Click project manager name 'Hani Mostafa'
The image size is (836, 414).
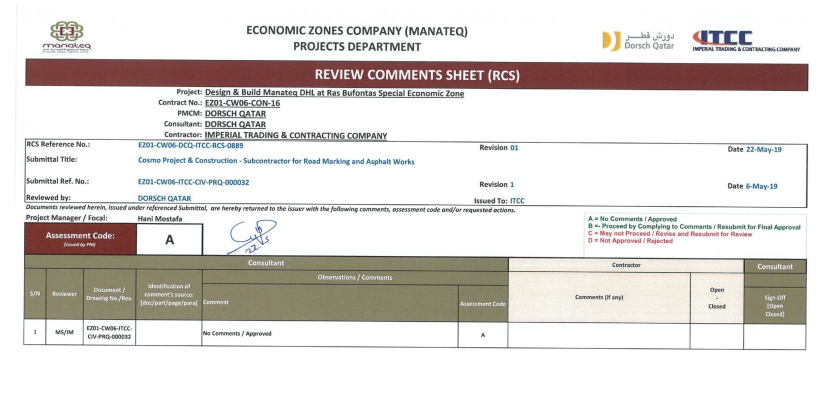tap(162, 219)
